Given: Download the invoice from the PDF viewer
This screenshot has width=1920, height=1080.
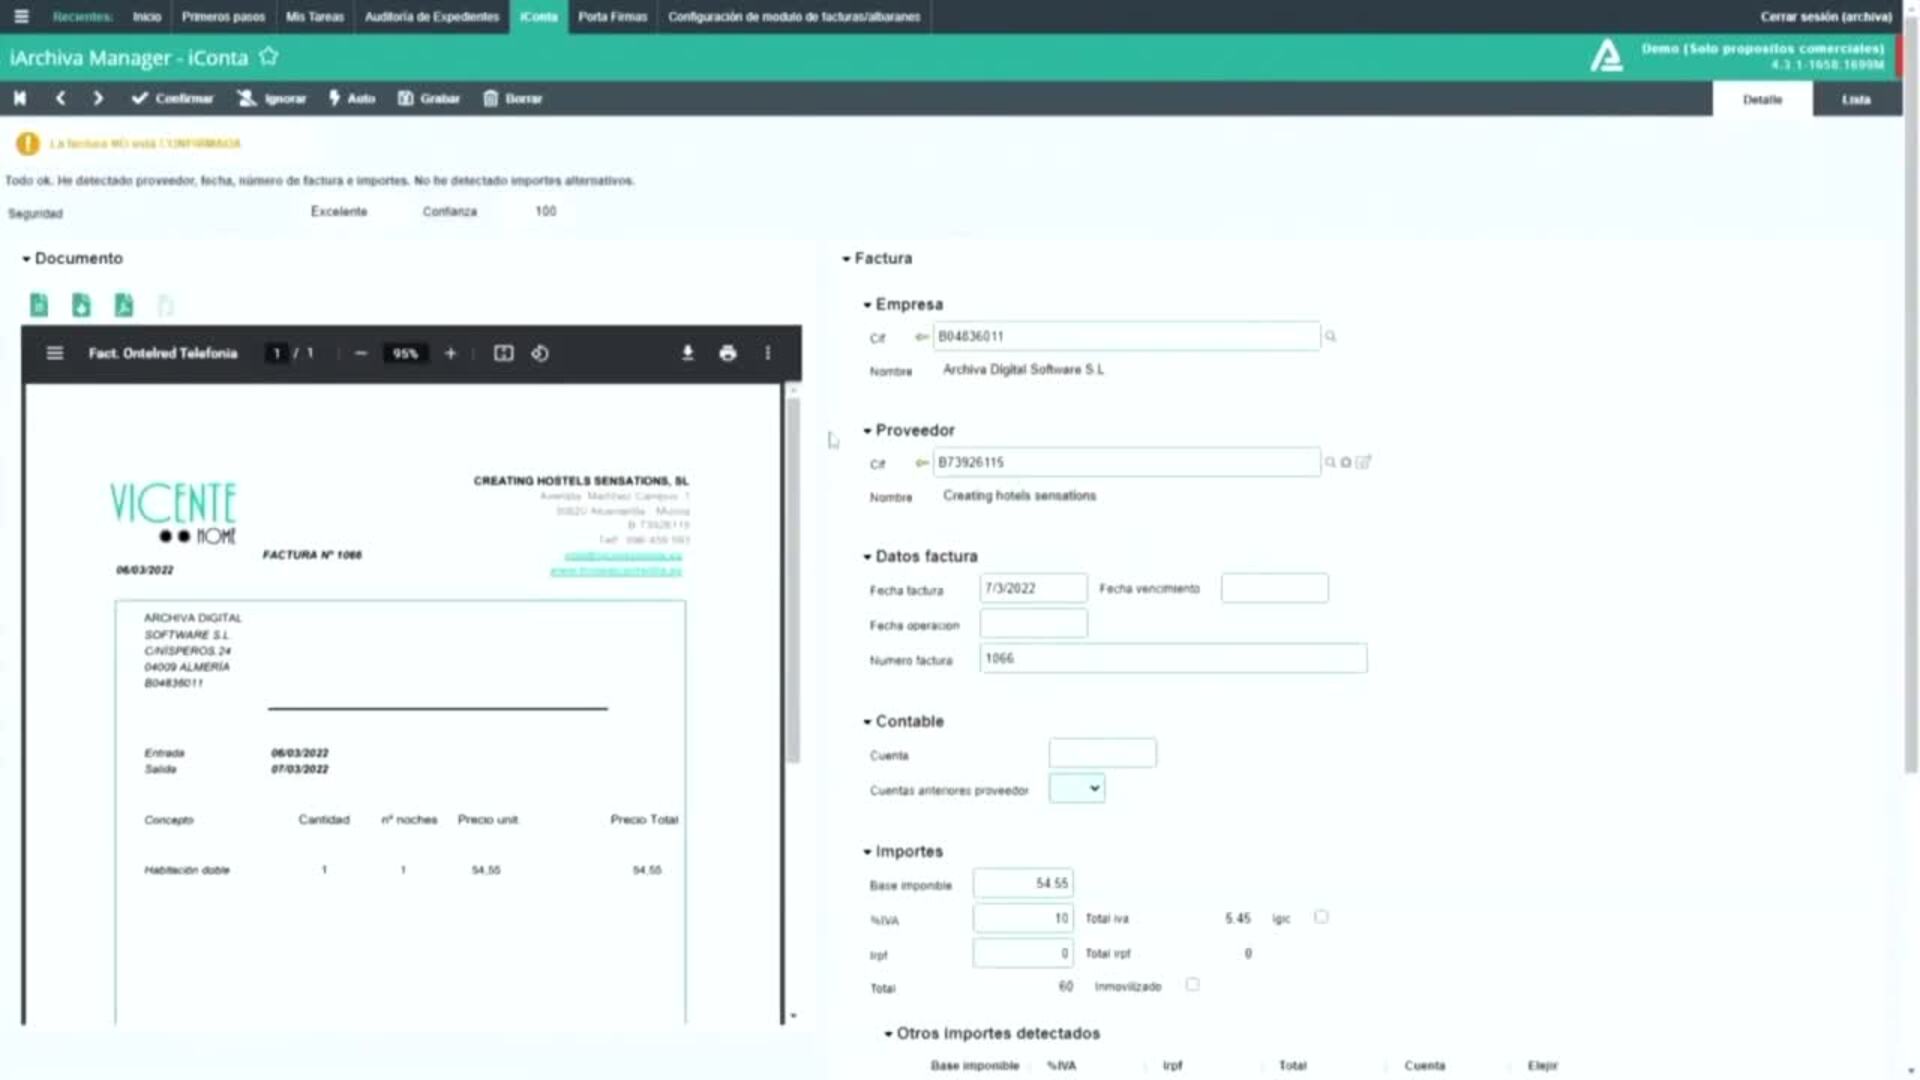Looking at the screenshot, I should point(687,353).
